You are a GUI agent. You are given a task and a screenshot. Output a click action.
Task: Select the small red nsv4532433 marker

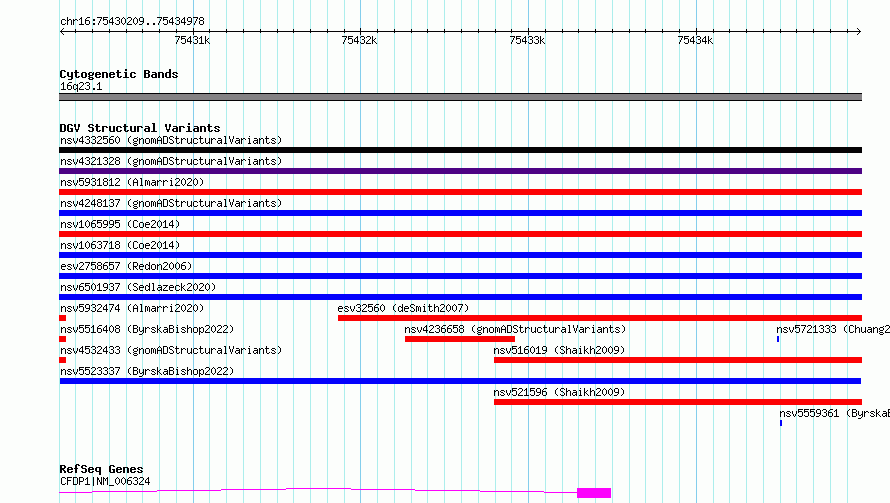click(62, 360)
